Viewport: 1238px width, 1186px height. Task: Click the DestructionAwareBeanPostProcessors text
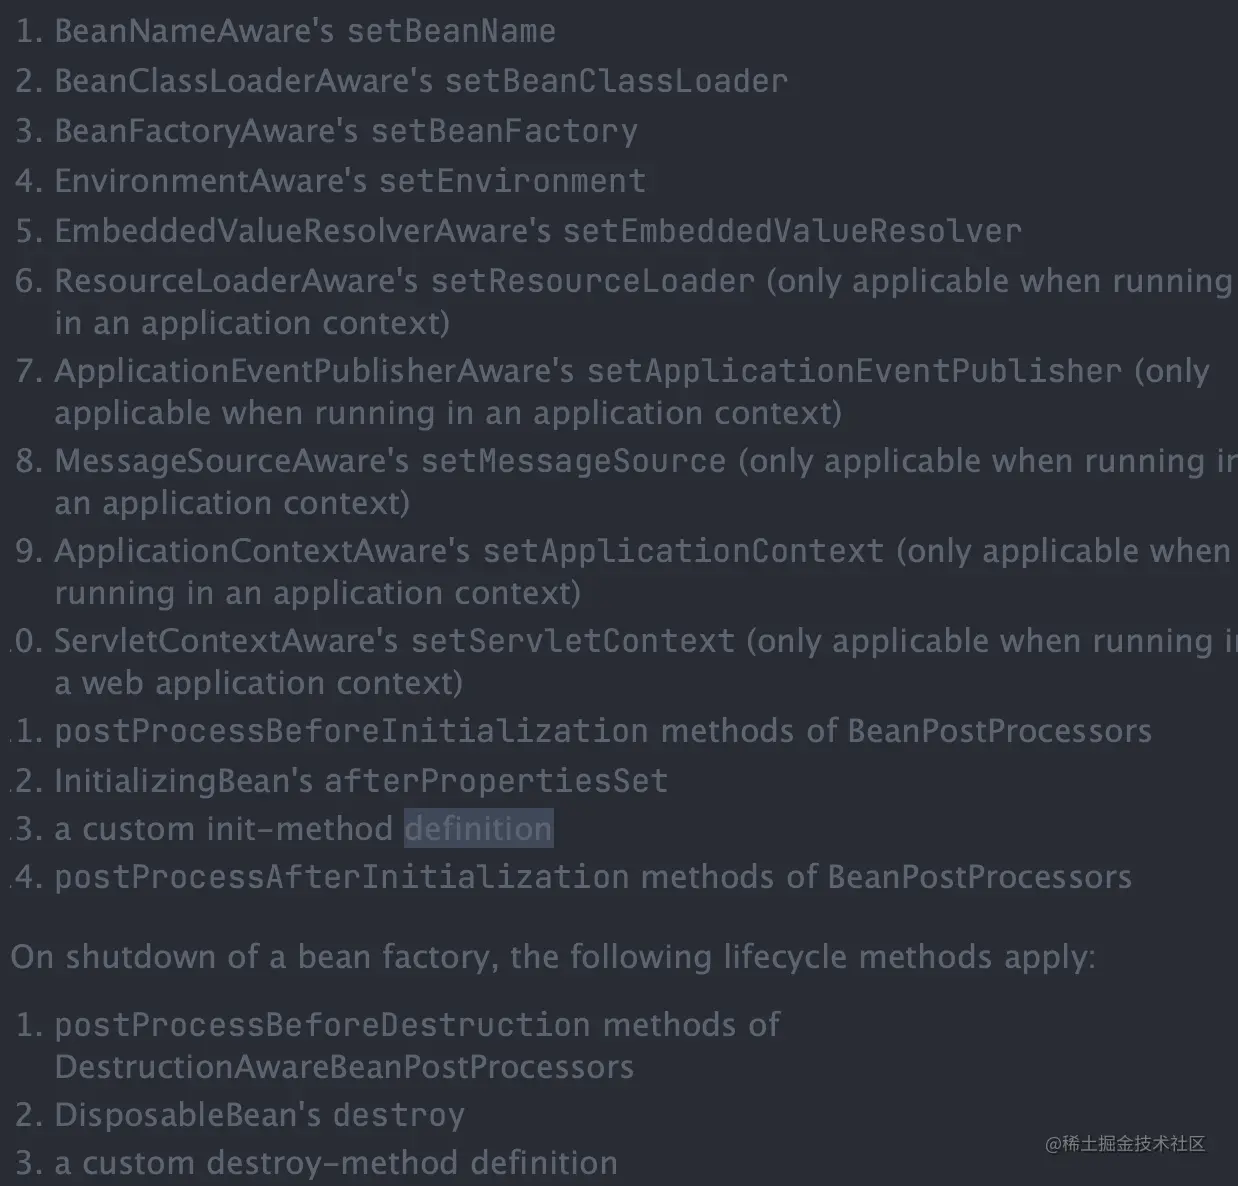pyautogui.click(x=344, y=1067)
